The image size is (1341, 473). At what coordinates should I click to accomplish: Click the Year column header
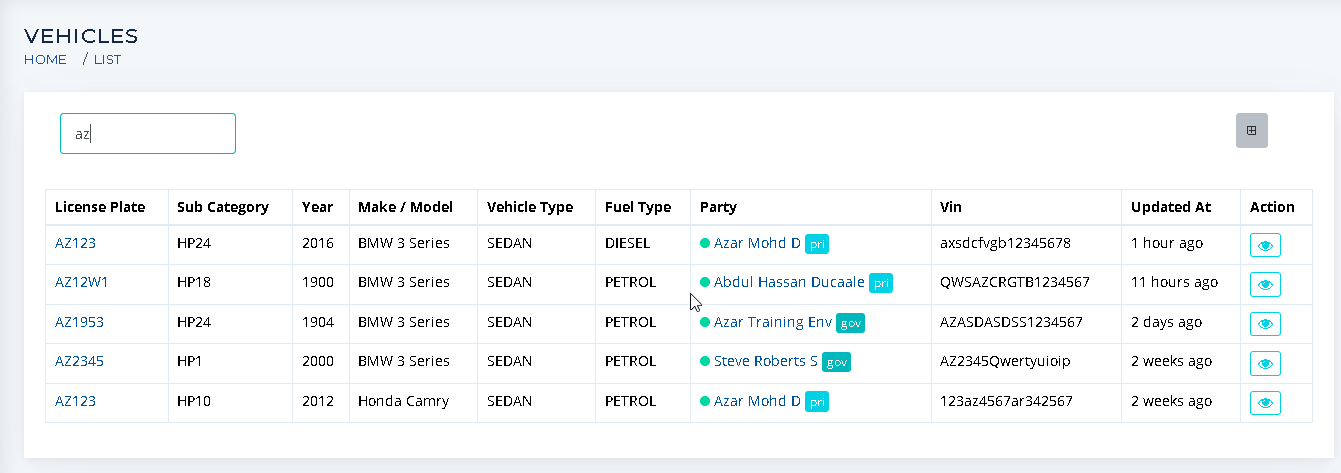click(x=318, y=207)
